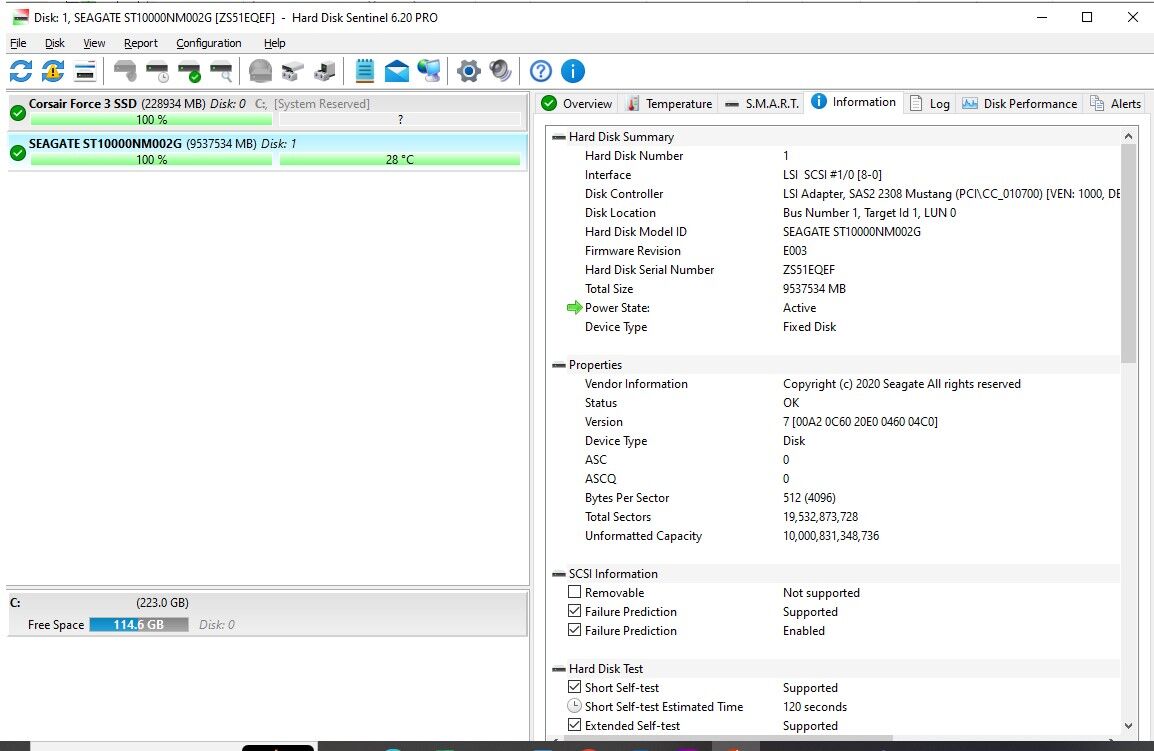
Task: Click the green arrow next to Power State
Action: (575, 308)
